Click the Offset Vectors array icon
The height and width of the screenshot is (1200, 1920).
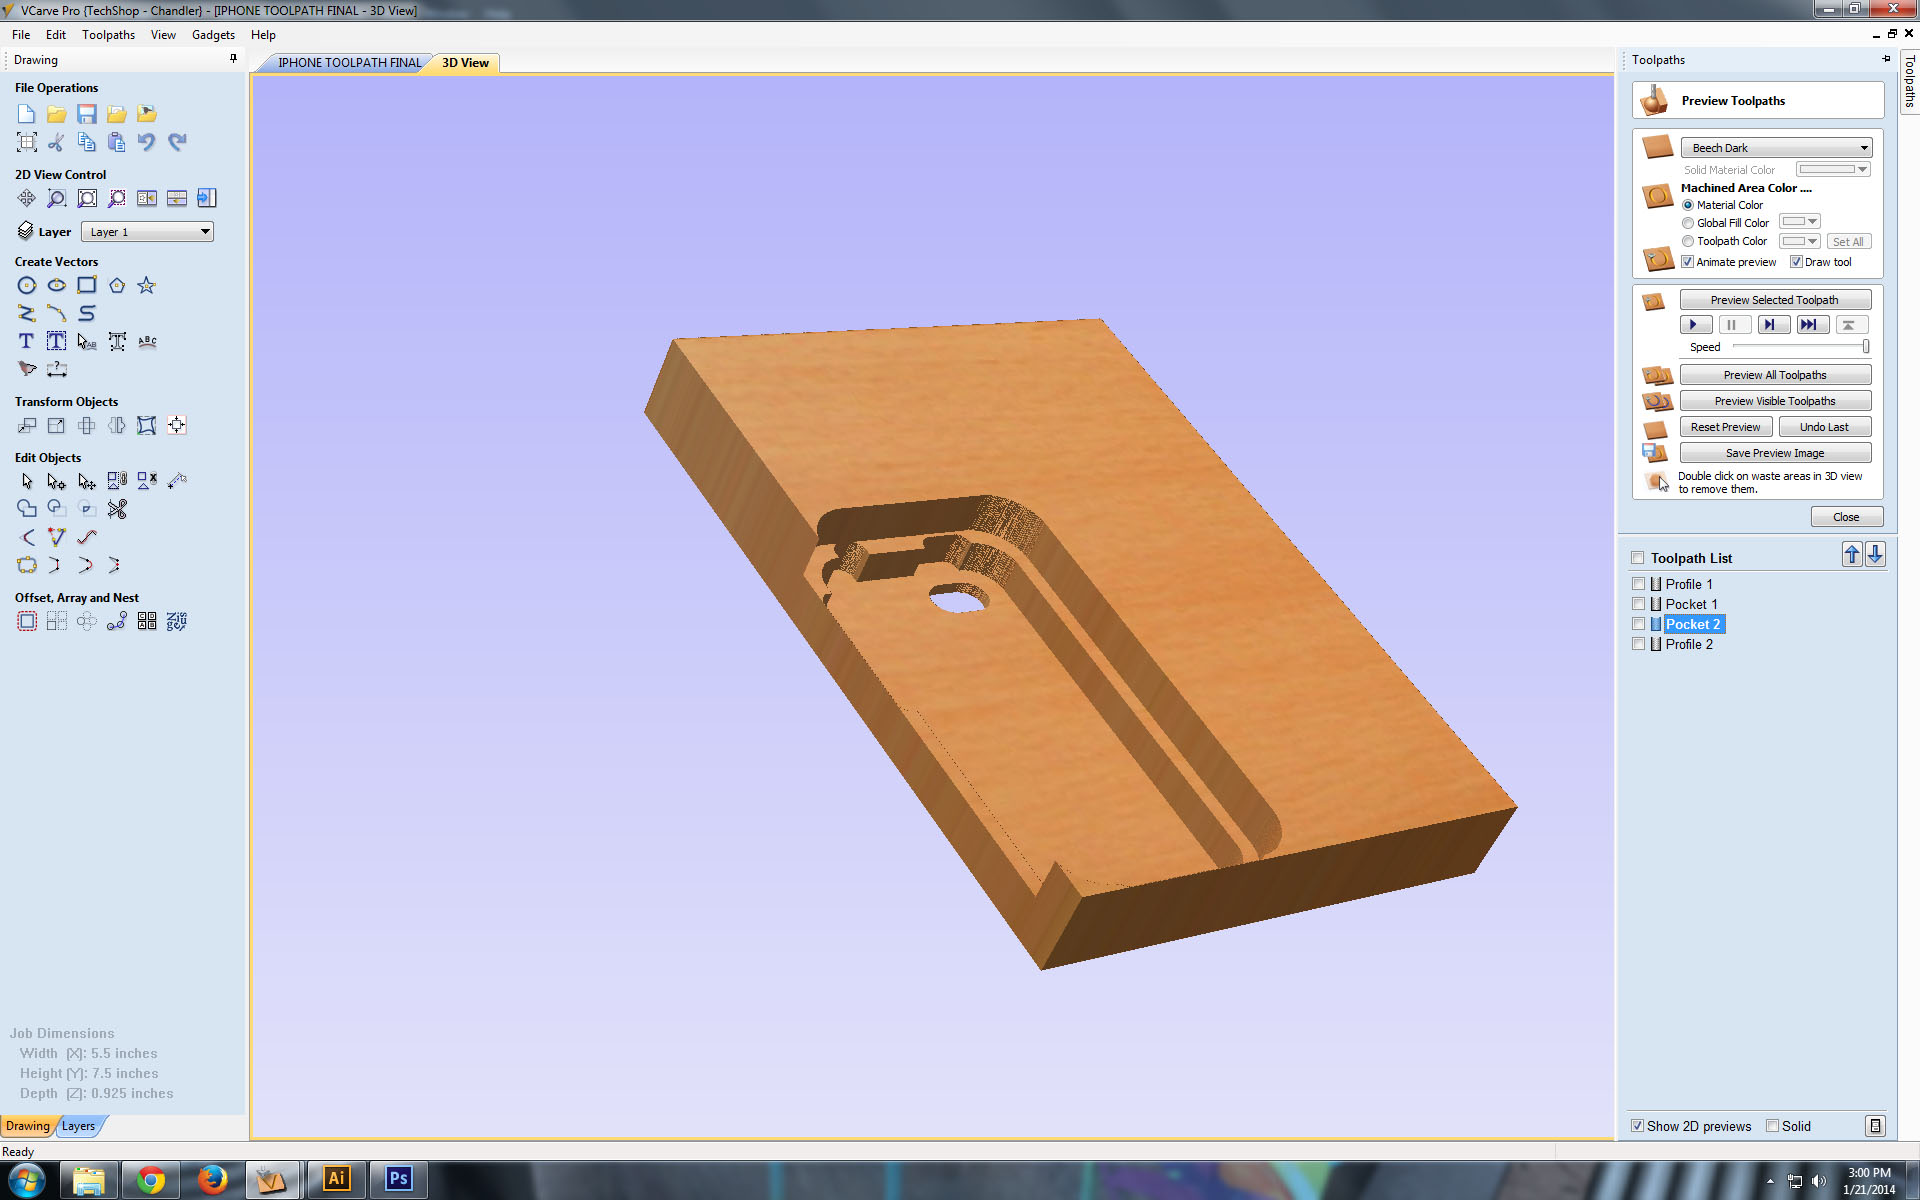point(26,619)
